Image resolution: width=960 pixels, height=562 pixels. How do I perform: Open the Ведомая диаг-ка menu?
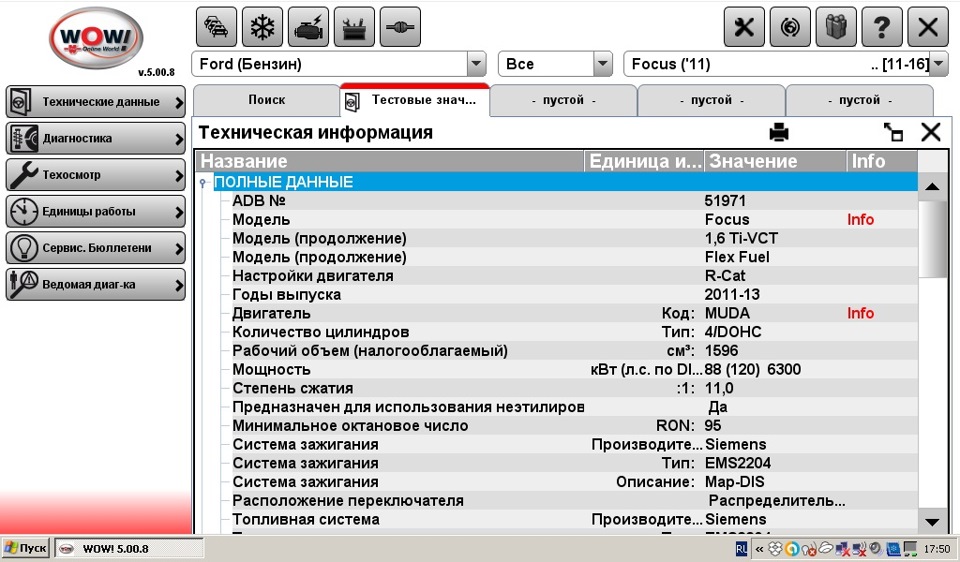click(96, 285)
